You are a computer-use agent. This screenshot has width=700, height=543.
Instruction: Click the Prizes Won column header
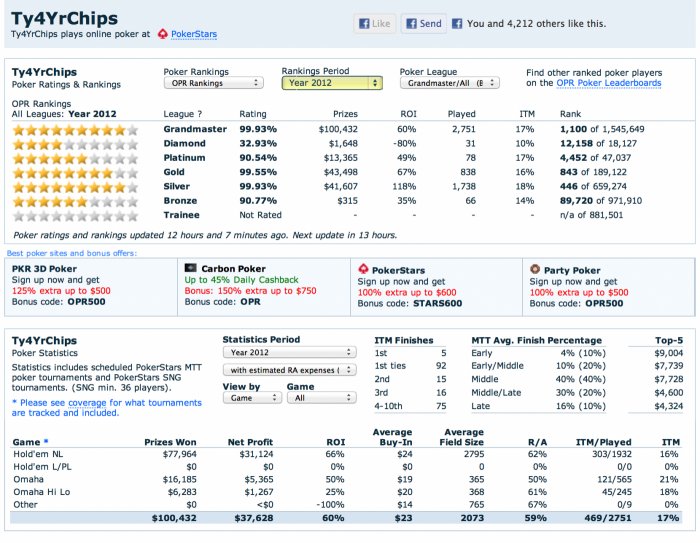click(170, 442)
